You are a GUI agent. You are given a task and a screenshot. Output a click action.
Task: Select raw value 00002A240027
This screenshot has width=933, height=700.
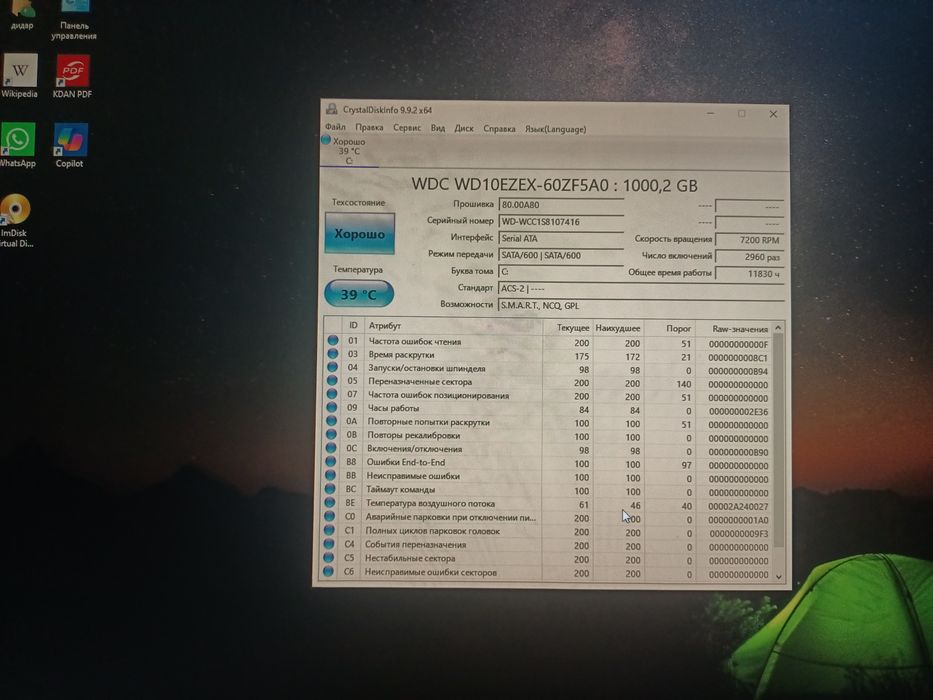pos(738,507)
